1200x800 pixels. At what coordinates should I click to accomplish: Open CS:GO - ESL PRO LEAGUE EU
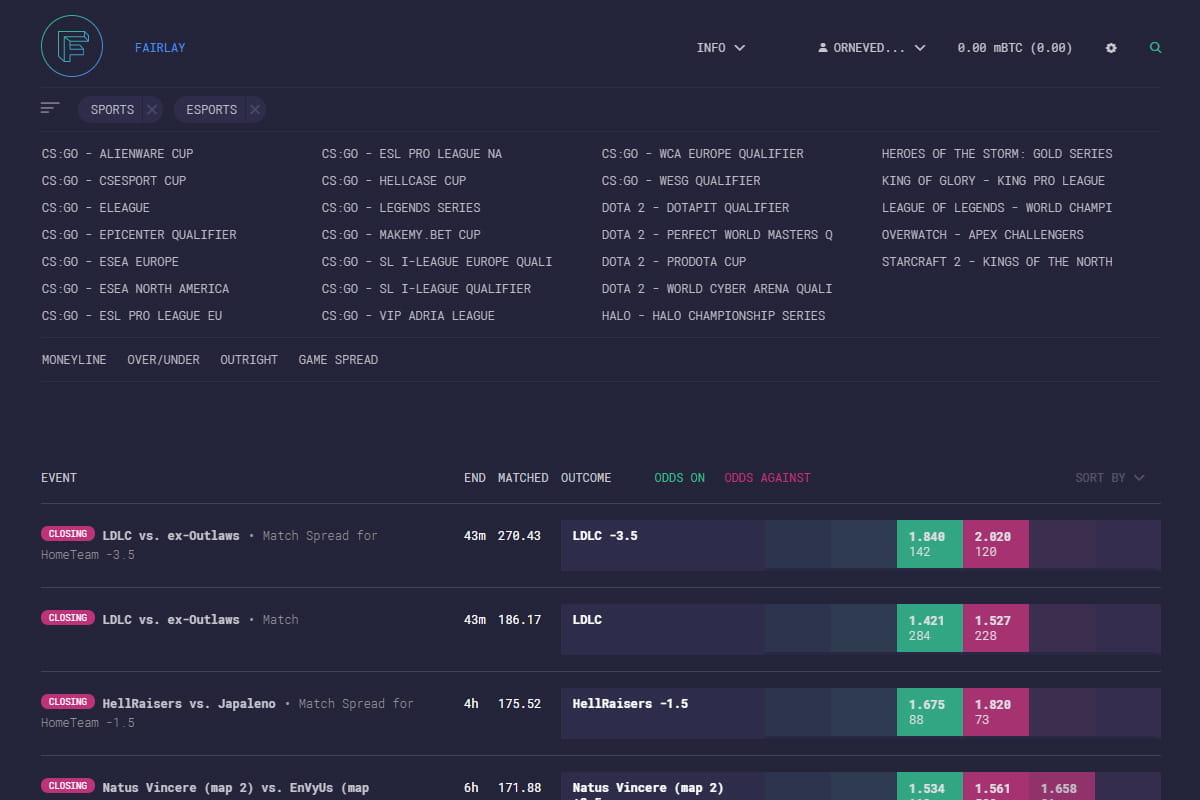[132, 316]
